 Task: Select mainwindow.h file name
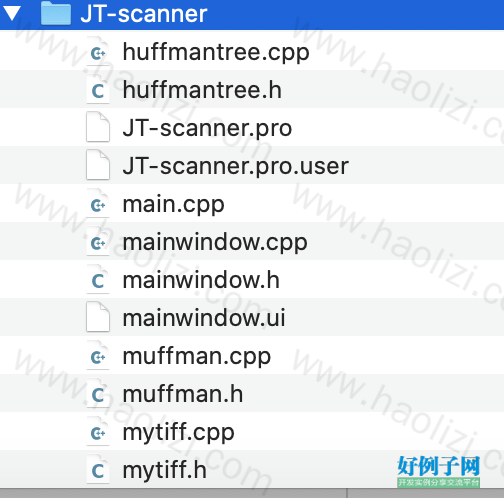201,280
